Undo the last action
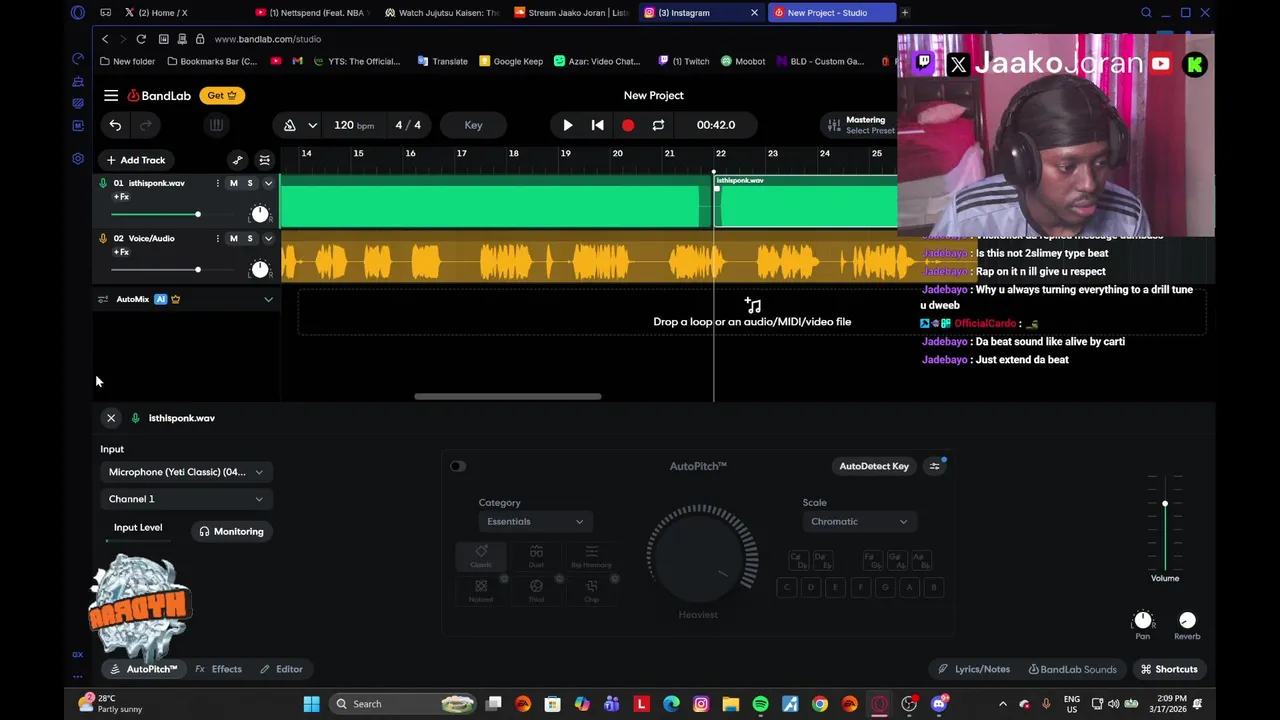The image size is (1280, 720). [x=115, y=125]
